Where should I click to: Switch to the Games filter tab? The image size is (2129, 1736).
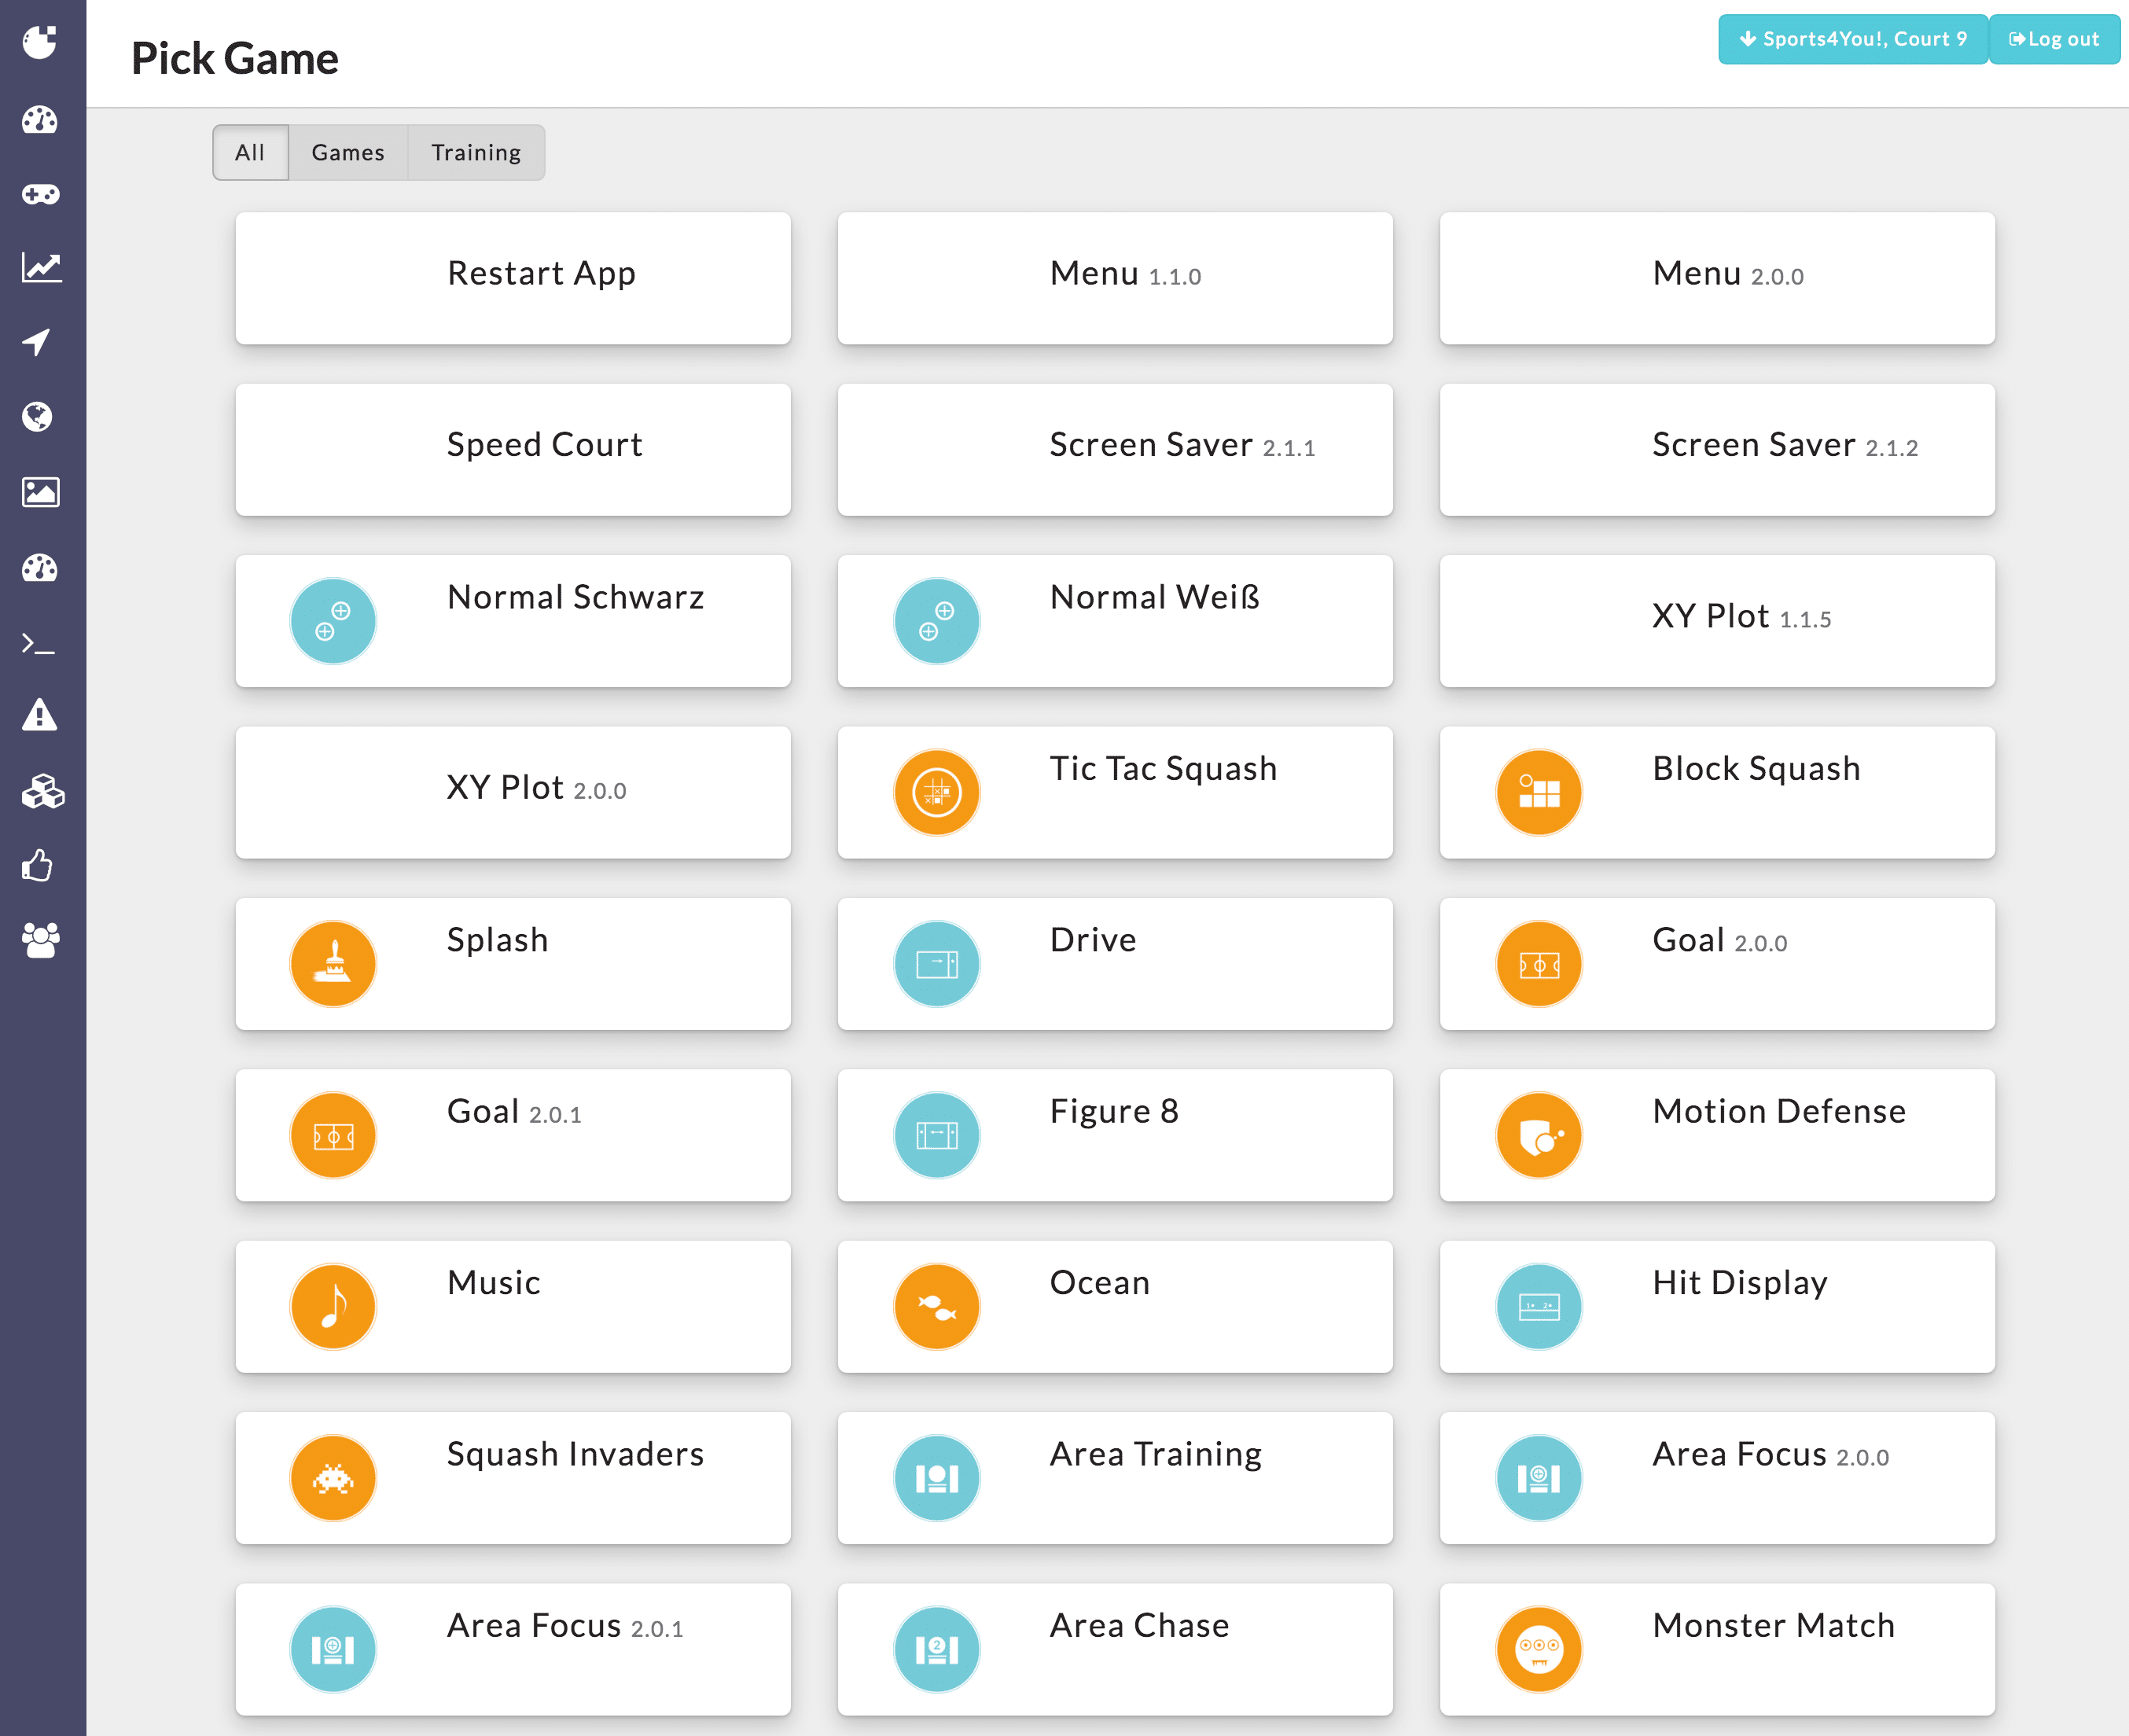click(347, 153)
